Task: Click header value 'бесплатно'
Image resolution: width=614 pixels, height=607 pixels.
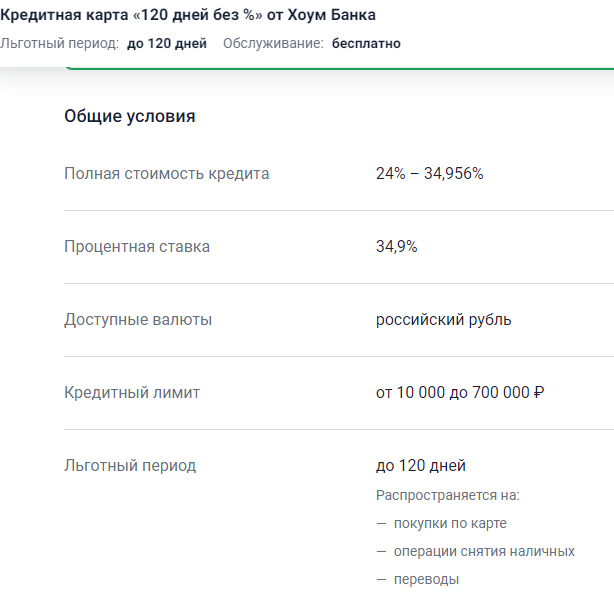Action: point(366,43)
